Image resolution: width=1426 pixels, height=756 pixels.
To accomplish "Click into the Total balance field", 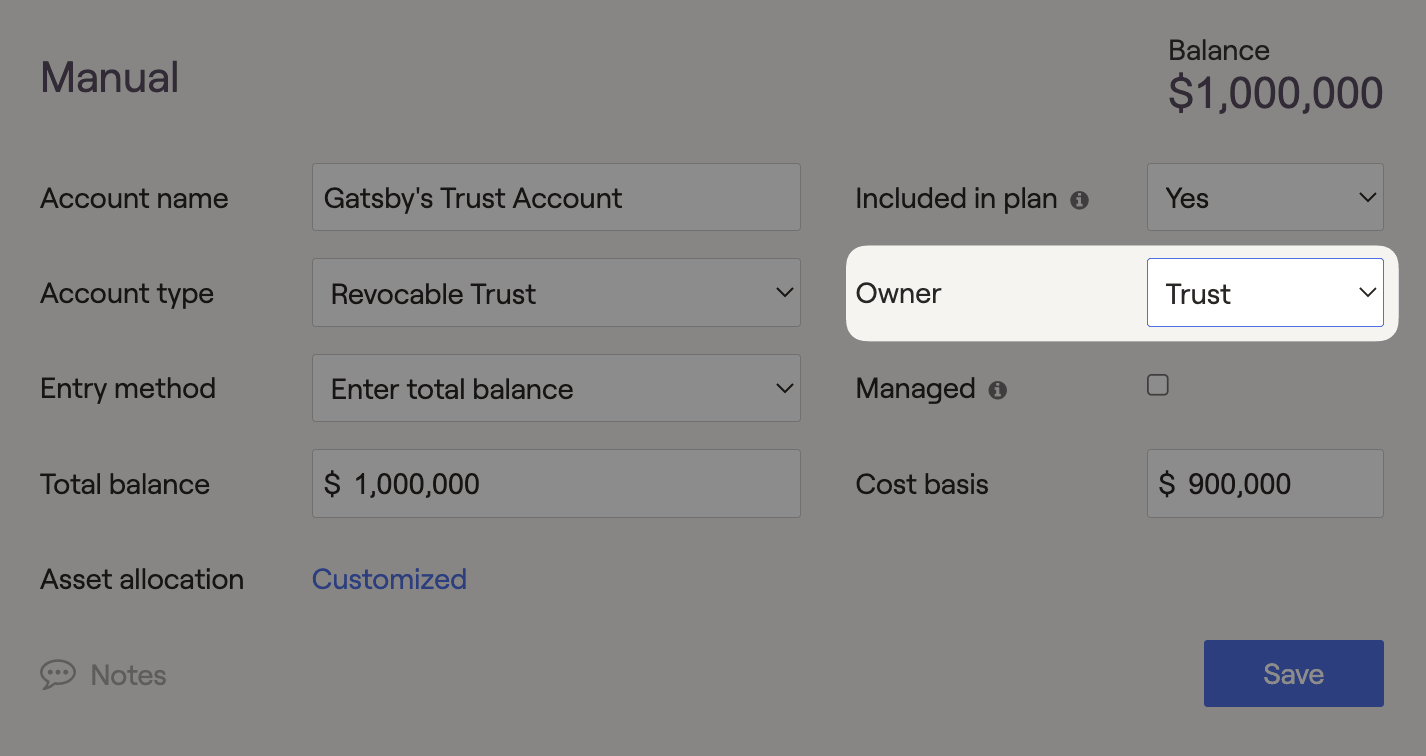I will pyautogui.click(x=556, y=483).
